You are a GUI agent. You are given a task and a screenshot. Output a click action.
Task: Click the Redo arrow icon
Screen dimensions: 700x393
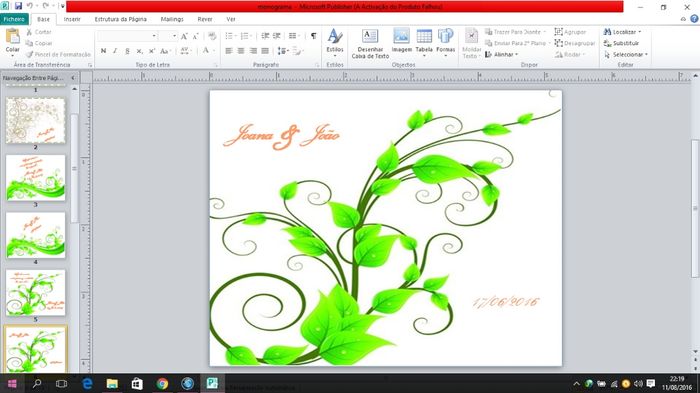(x=46, y=6)
